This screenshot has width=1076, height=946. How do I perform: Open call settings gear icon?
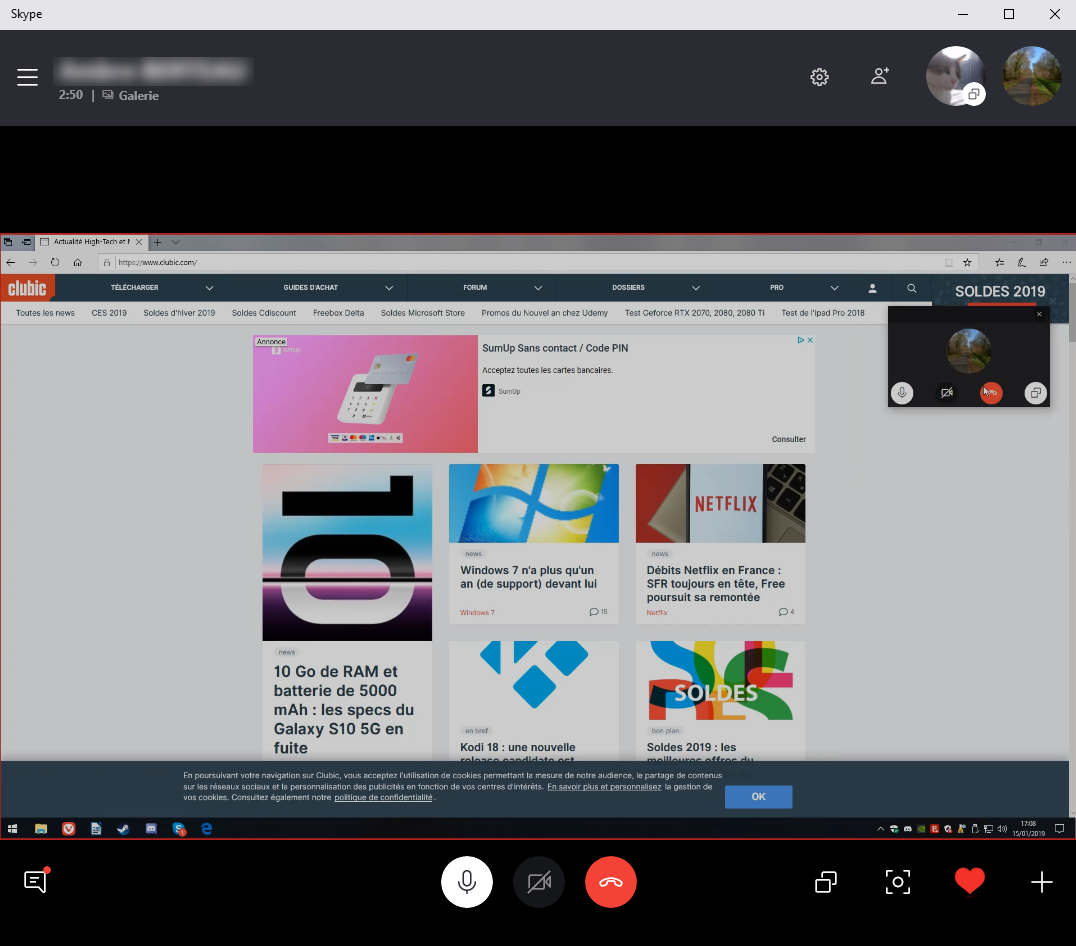coord(819,77)
